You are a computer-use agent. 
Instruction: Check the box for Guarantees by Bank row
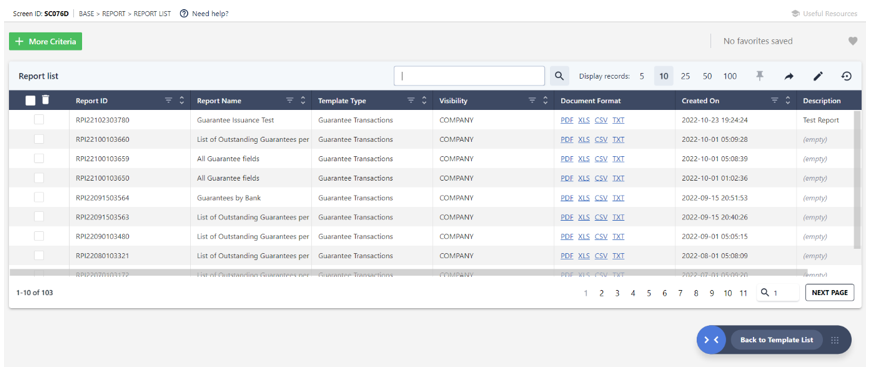(39, 197)
